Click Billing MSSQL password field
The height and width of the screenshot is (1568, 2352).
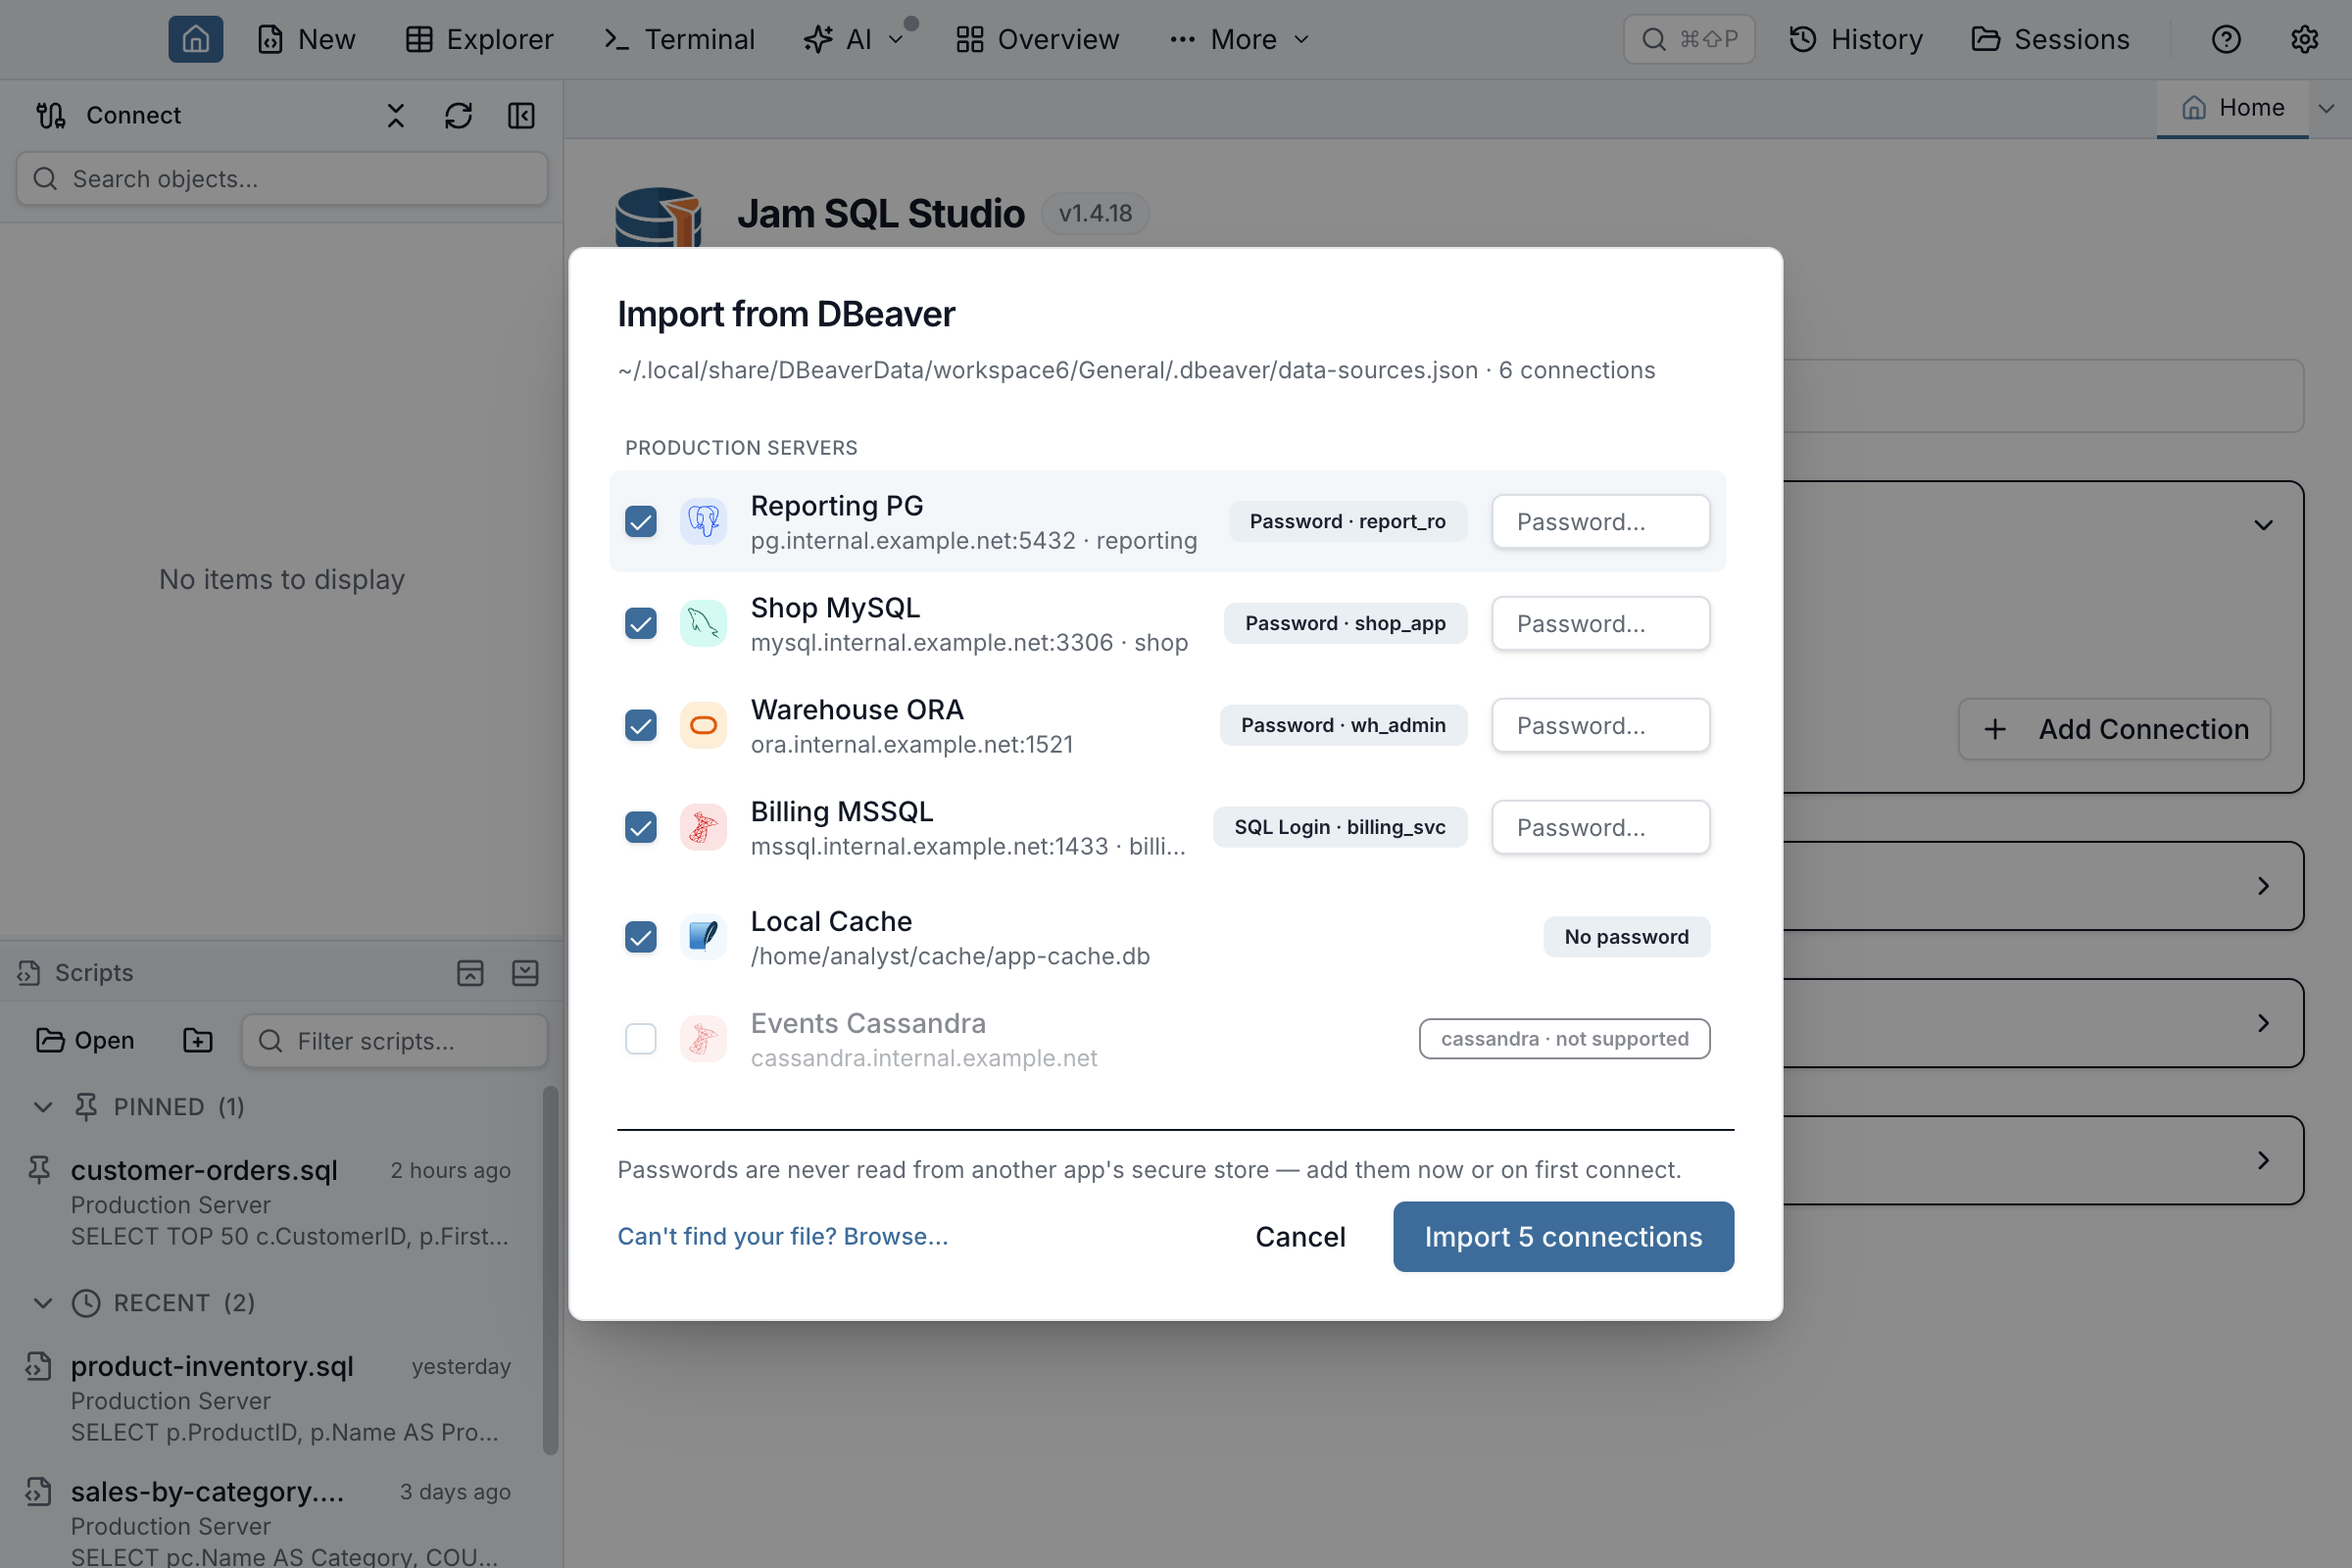coord(1600,827)
